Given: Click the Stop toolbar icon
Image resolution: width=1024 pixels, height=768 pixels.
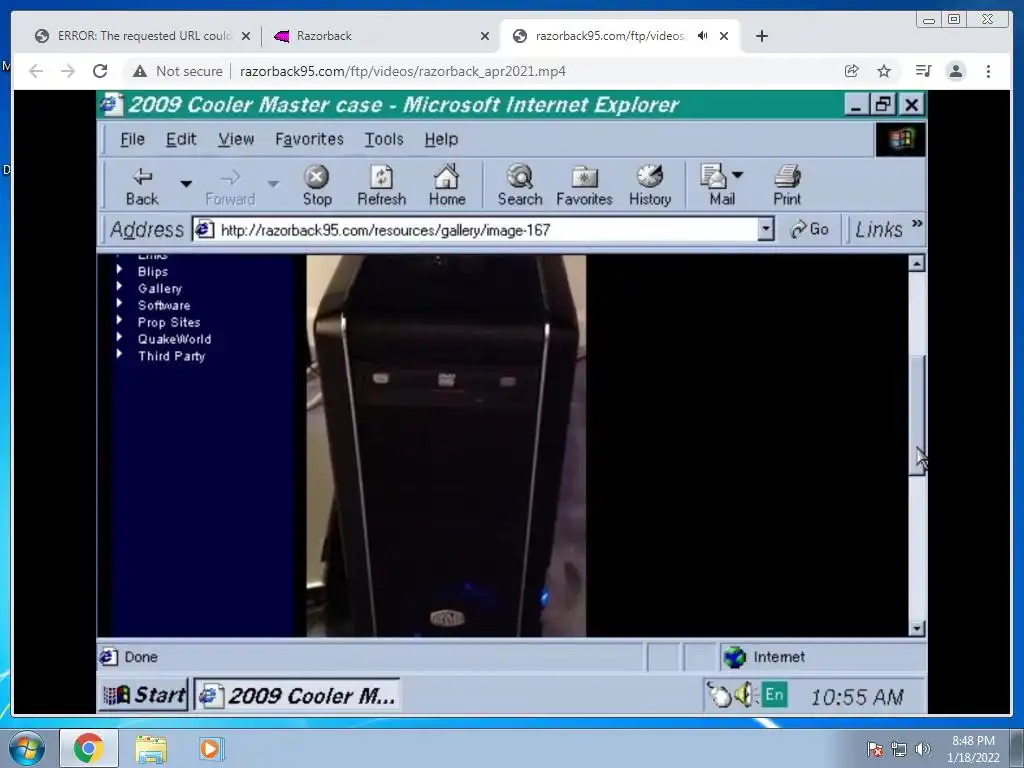Looking at the screenshot, I should [317, 186].
